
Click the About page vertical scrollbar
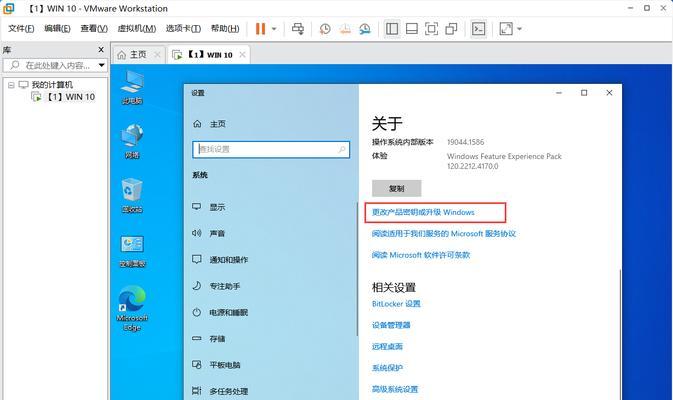[620, 335]
